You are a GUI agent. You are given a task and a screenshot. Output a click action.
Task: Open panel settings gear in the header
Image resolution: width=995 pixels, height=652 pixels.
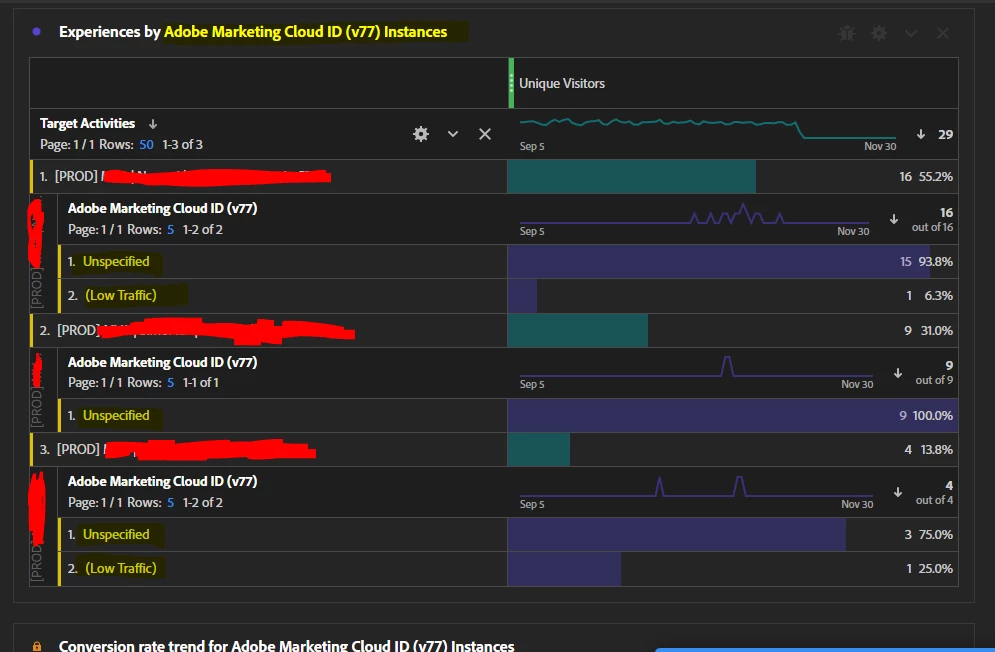[879, 33]
